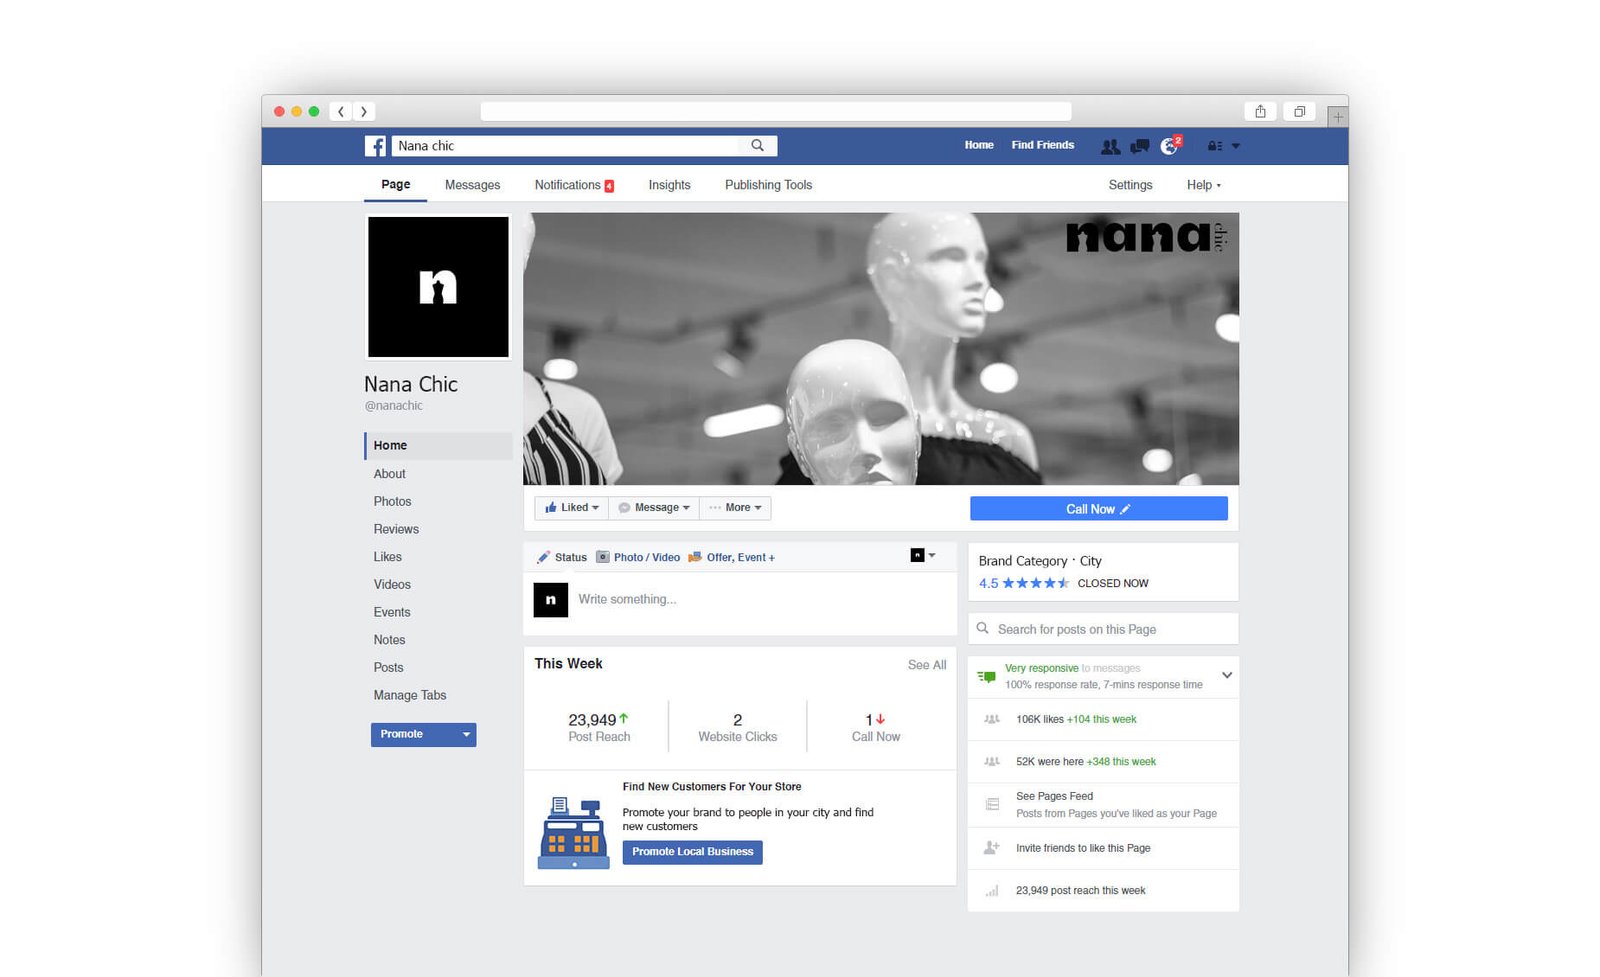Switch to the Insights tab
Image resolution: width=1600 pixels, height=977 pixels.
pyautogui.click(x=669, y=185)
